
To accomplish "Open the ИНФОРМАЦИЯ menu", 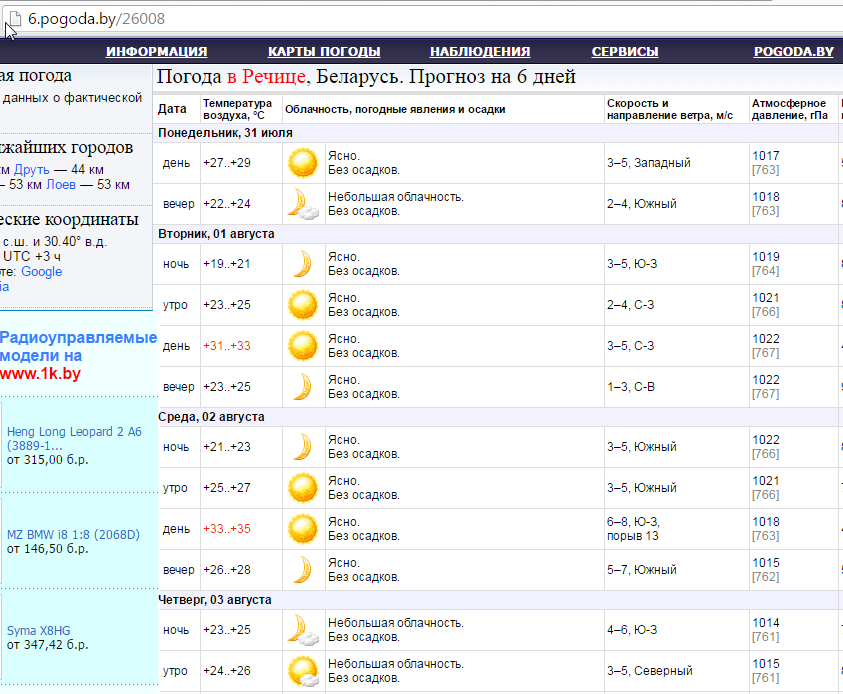I will 157,52.
